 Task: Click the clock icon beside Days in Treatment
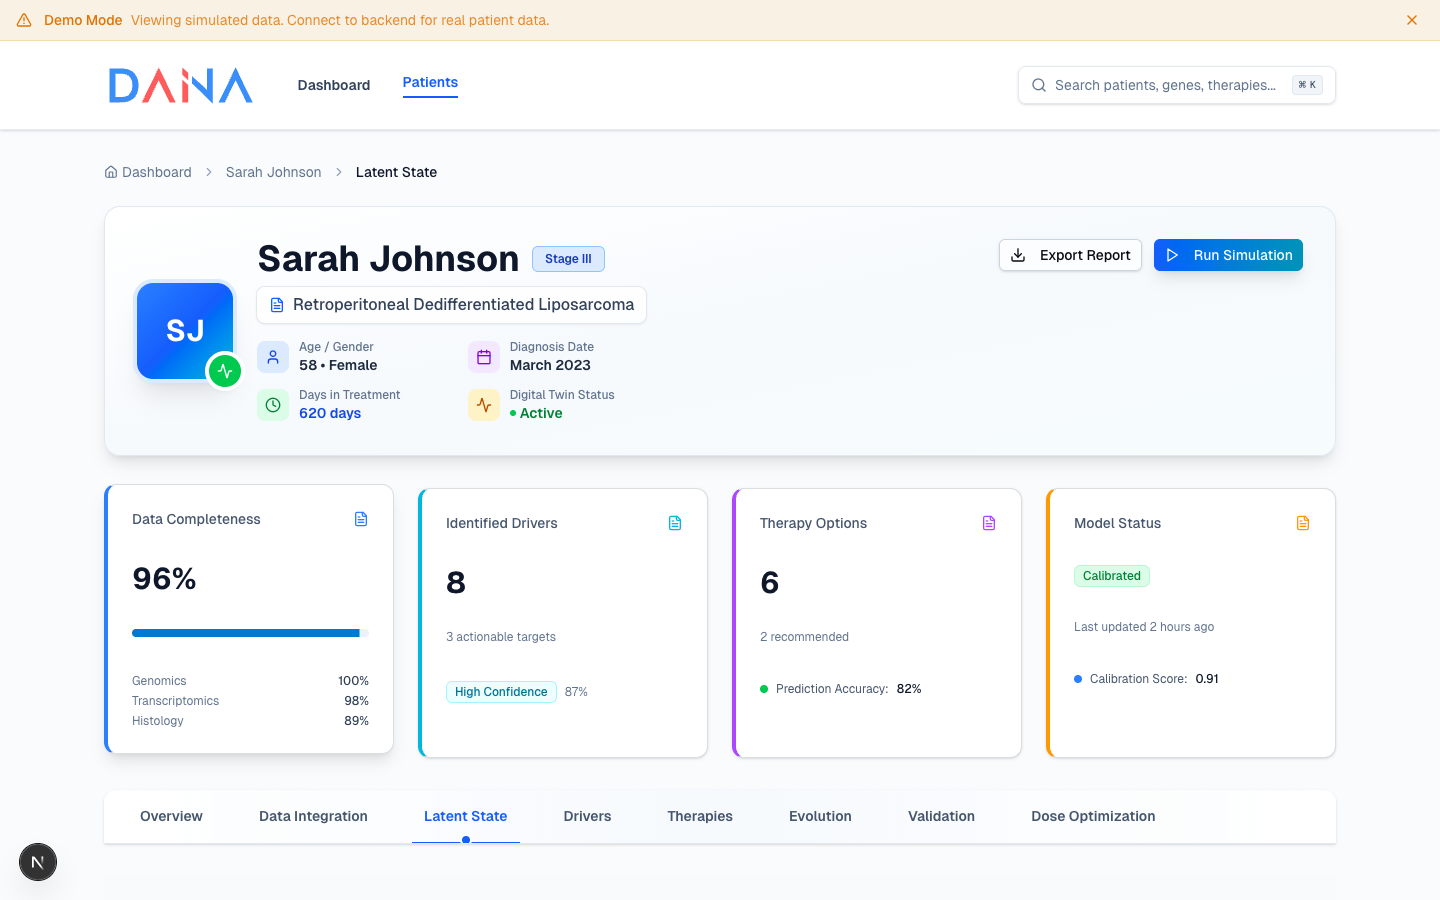tap(273, 405)
